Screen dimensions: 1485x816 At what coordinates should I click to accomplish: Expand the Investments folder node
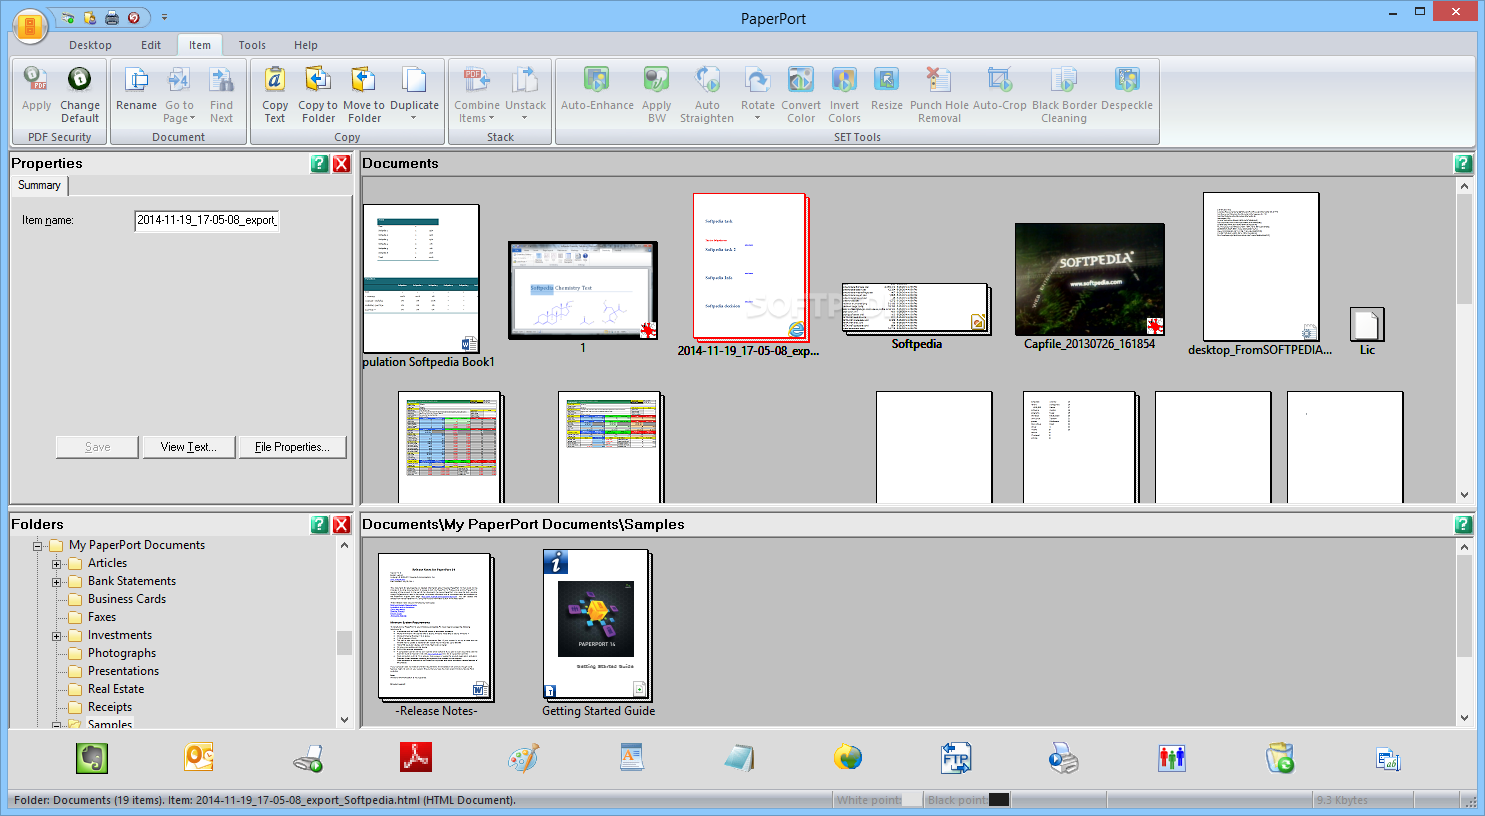[57, 636]
